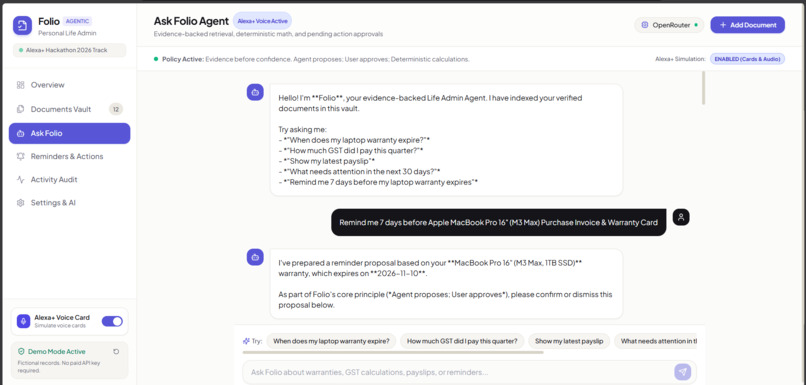Click the bot avatar beside the reminder proposal
Image resolution: width=806 pixels, height=385 pixels.
point(255,257)
